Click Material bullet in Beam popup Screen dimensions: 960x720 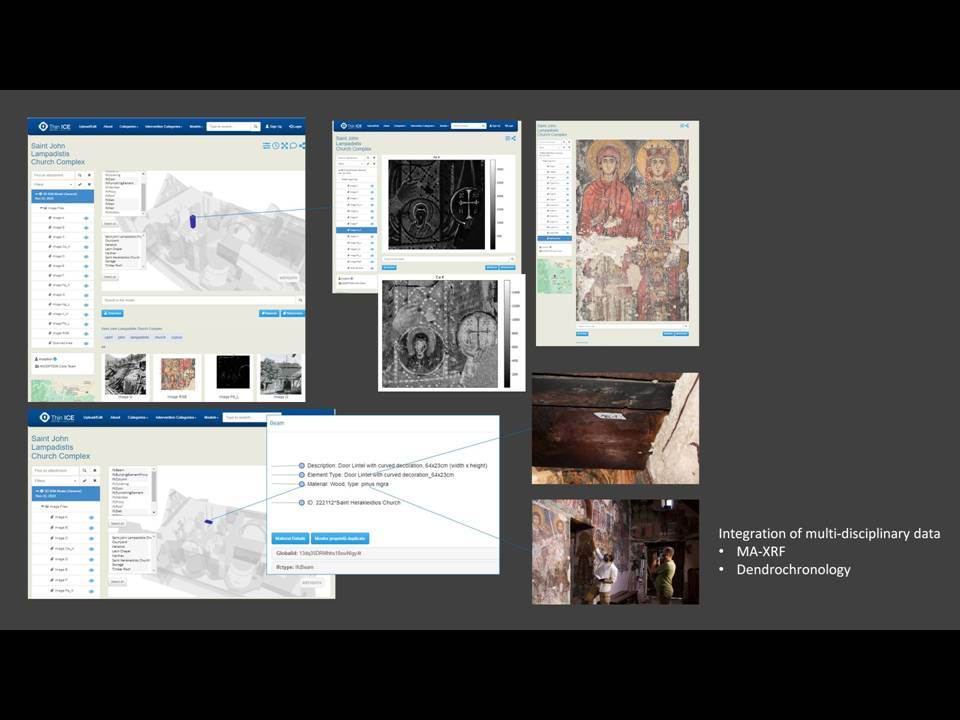[302, 484]
